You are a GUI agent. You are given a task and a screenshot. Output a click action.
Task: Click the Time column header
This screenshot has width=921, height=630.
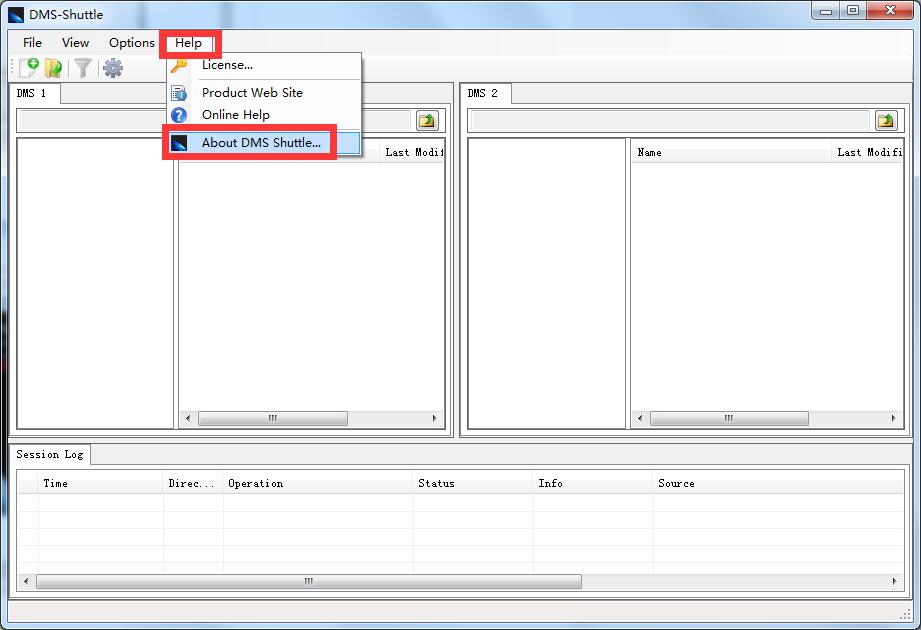100,484
